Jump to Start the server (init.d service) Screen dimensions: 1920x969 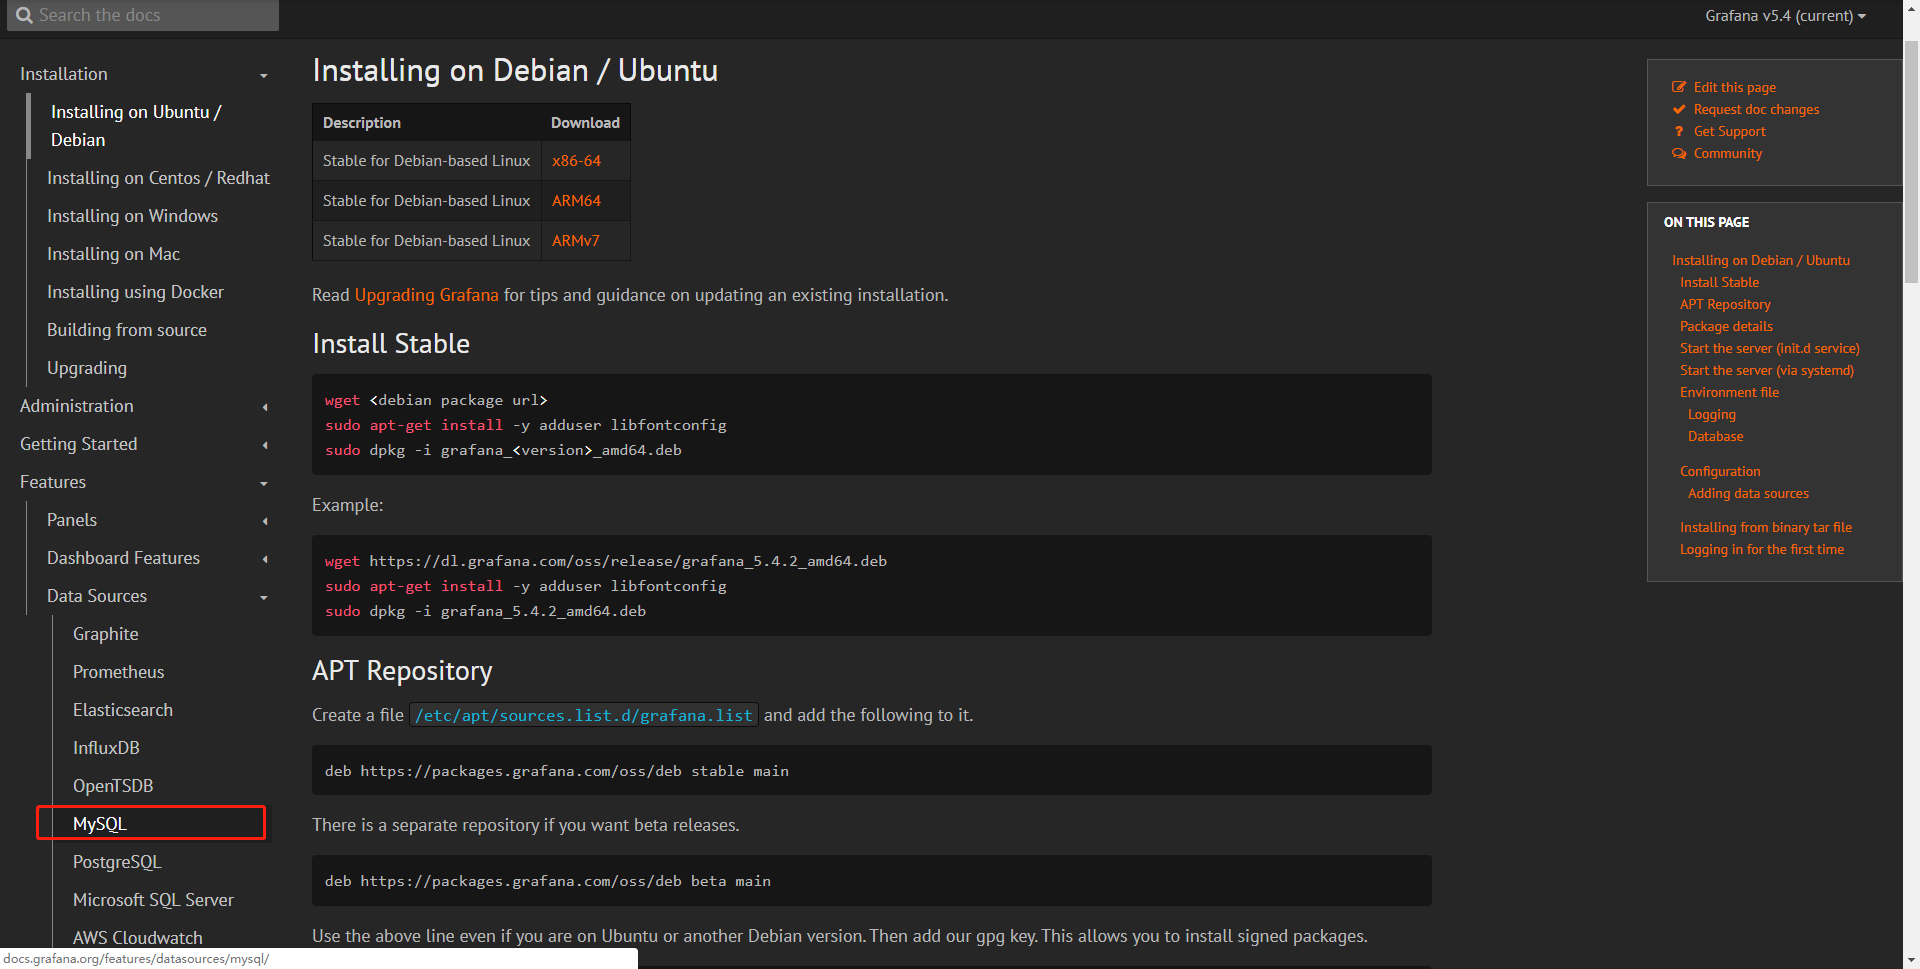pos(1770,348)
